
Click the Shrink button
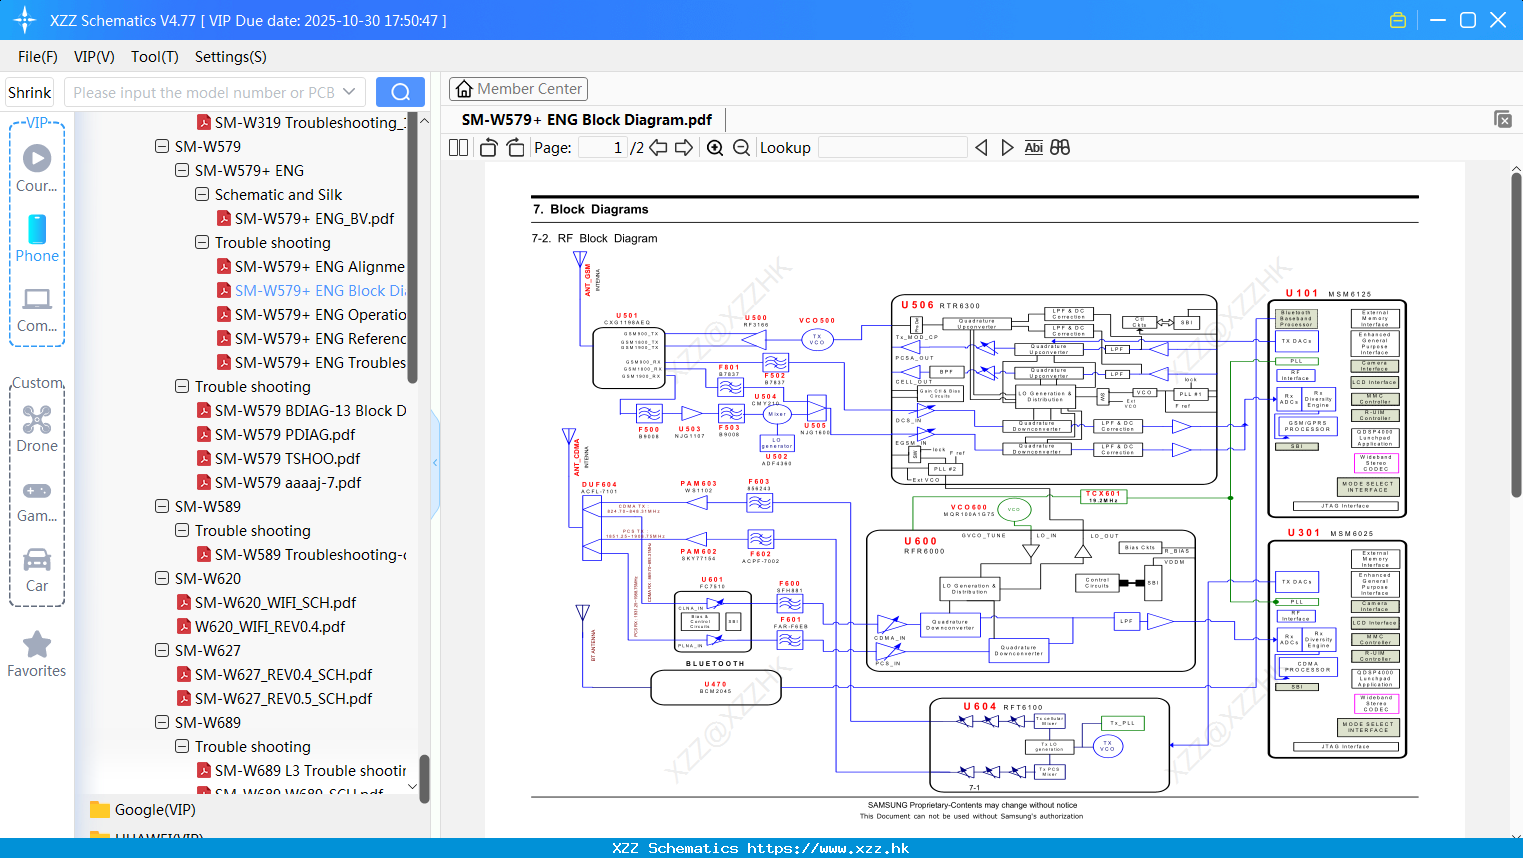click(x=29, y=92)
